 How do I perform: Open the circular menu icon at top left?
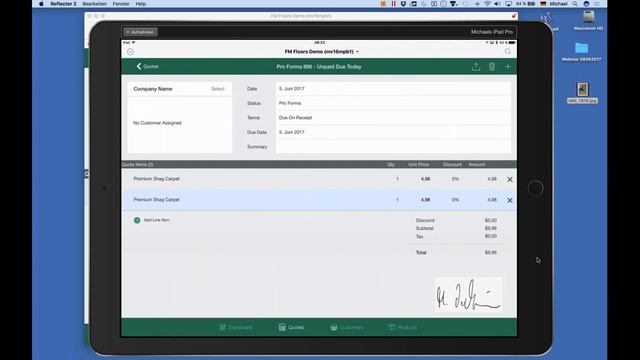(130, 52)
